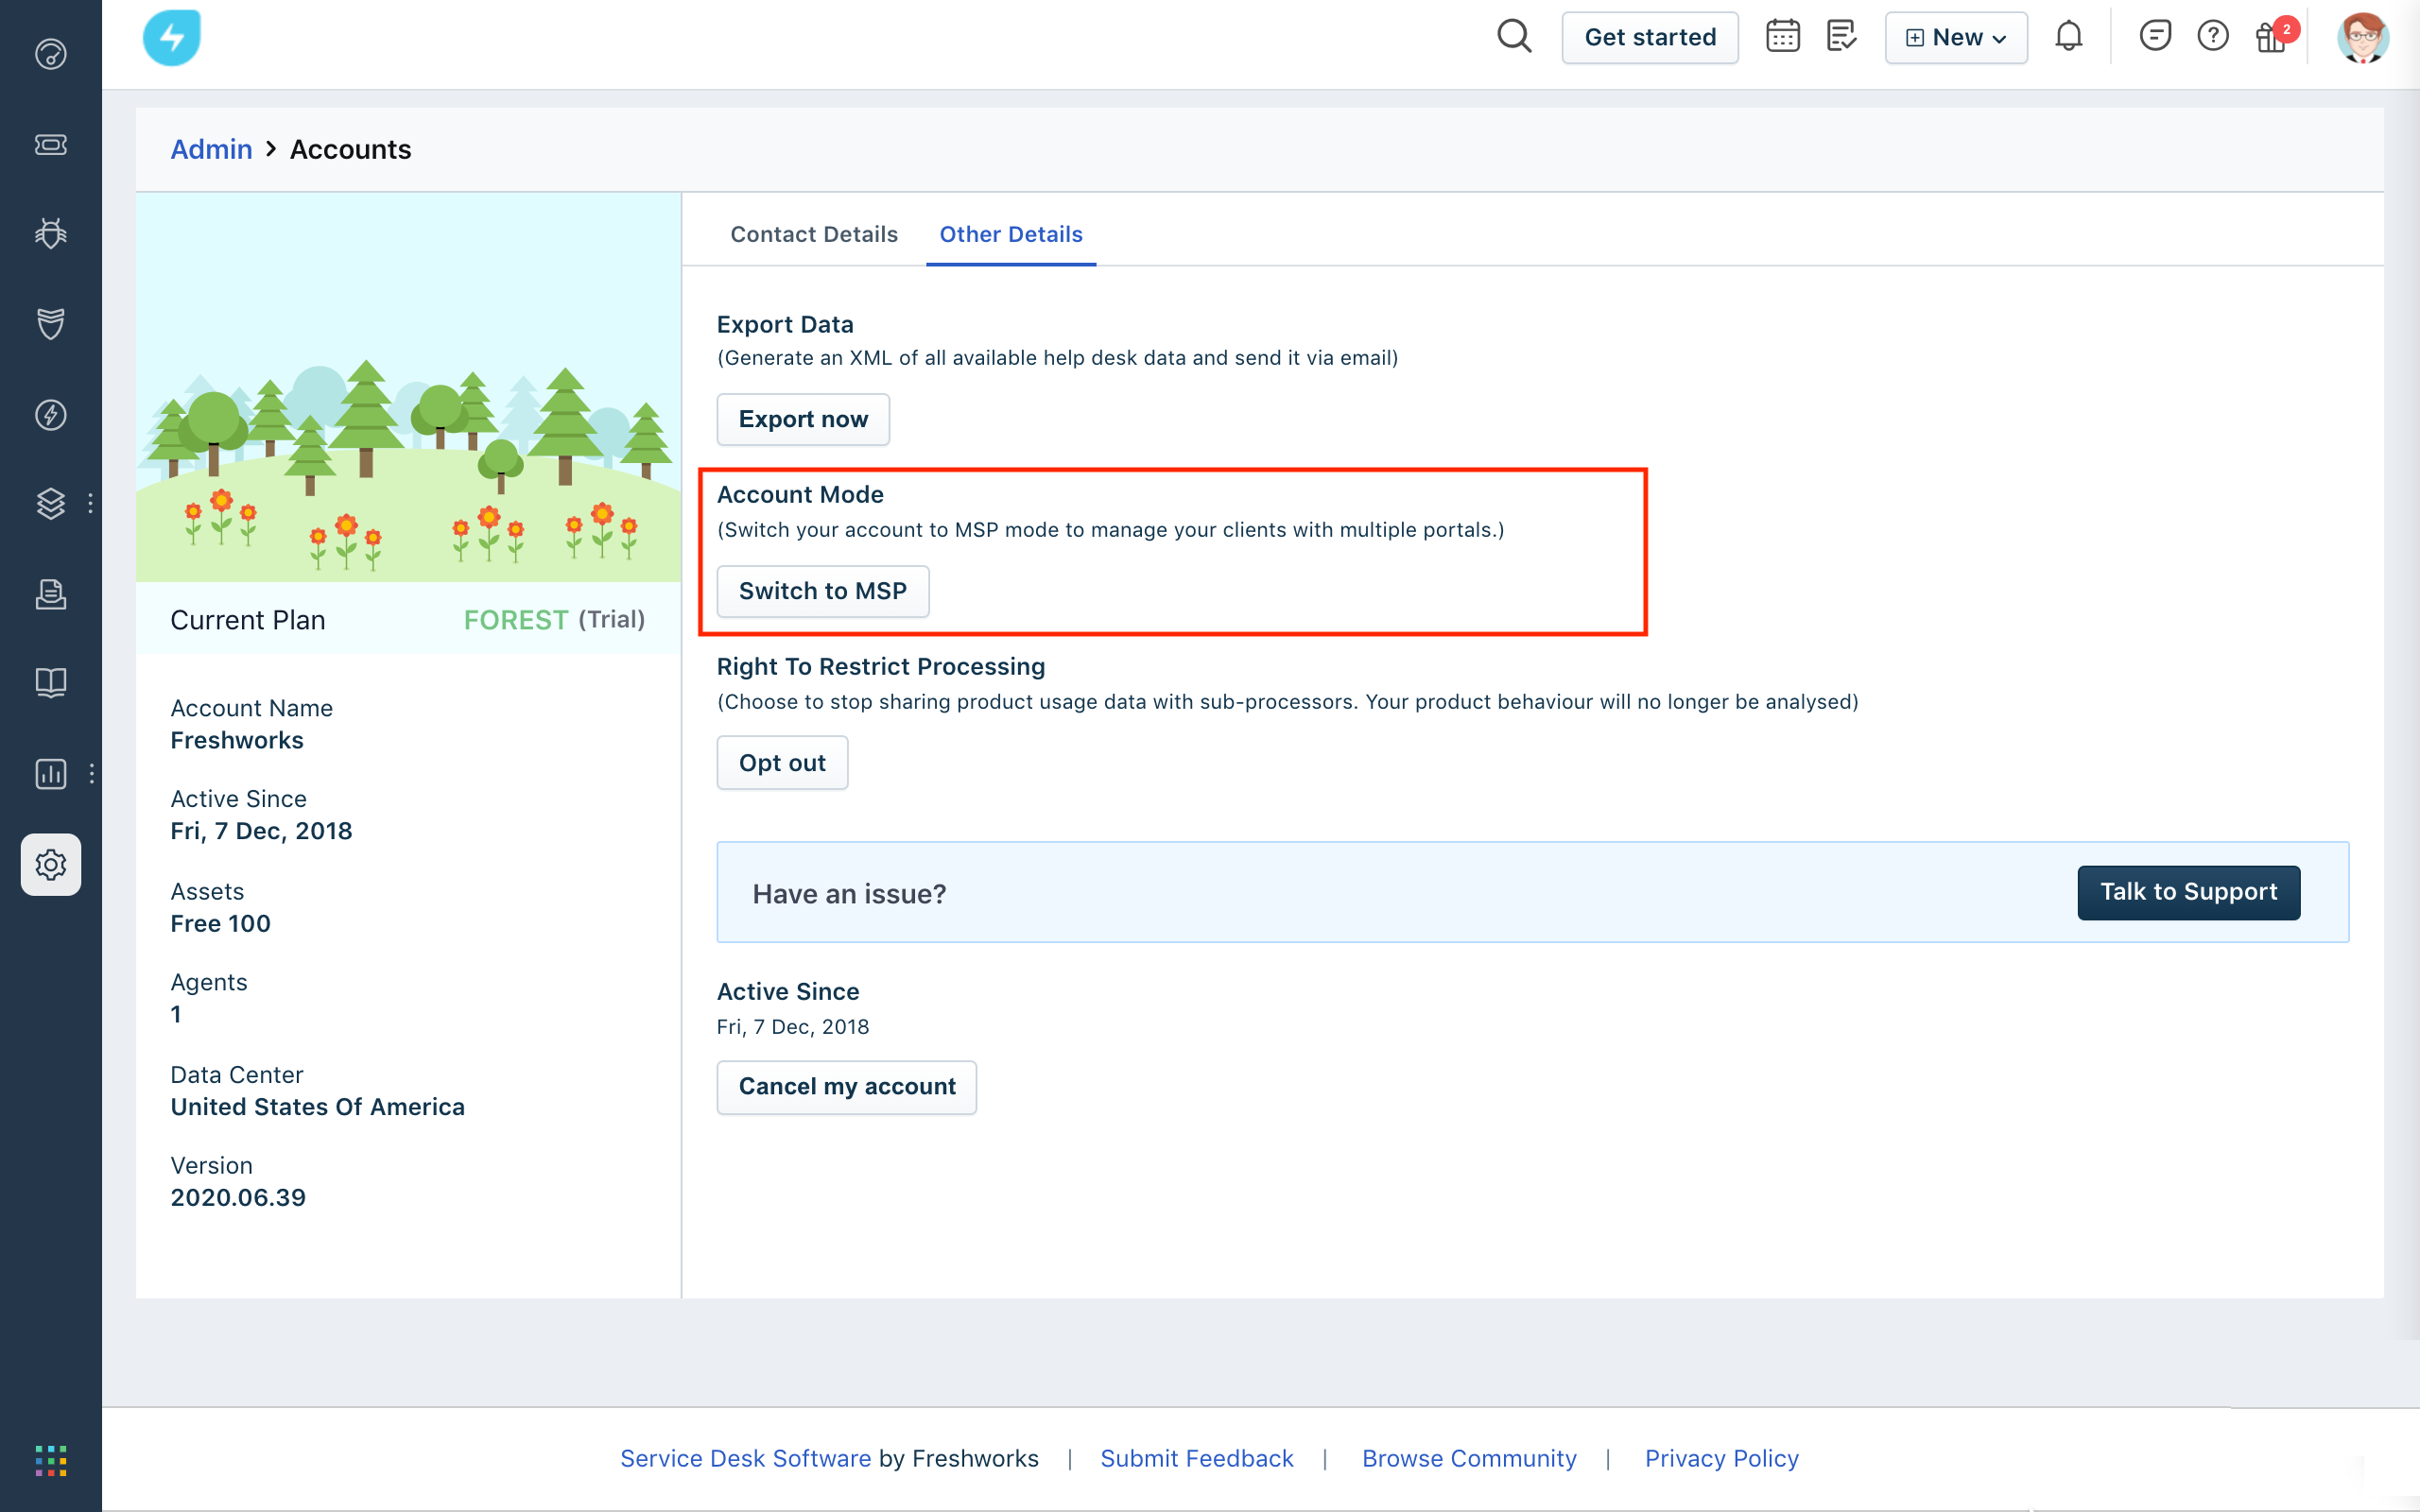The height and width of the screenshot is (1512, 2420).
Task: Go to the Admin breadcrumb link
Action: pos(211,149)
